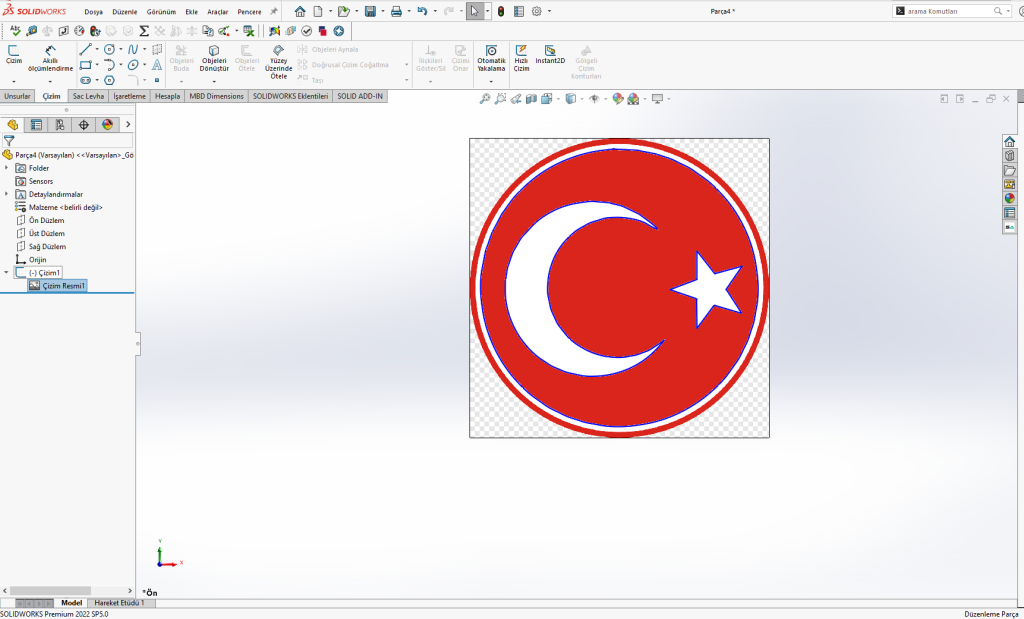Toggle the Hide/Show Items eye icon
The height and width of the screenshot is (619, 1024).
point(594,98)
